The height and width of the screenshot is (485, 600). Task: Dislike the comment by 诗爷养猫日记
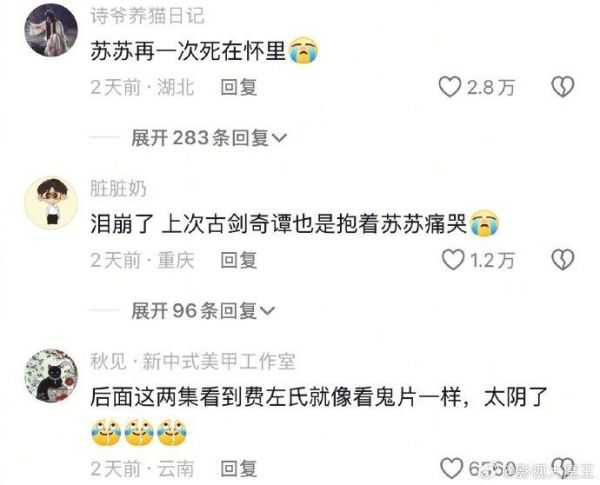tap(562, 87)
